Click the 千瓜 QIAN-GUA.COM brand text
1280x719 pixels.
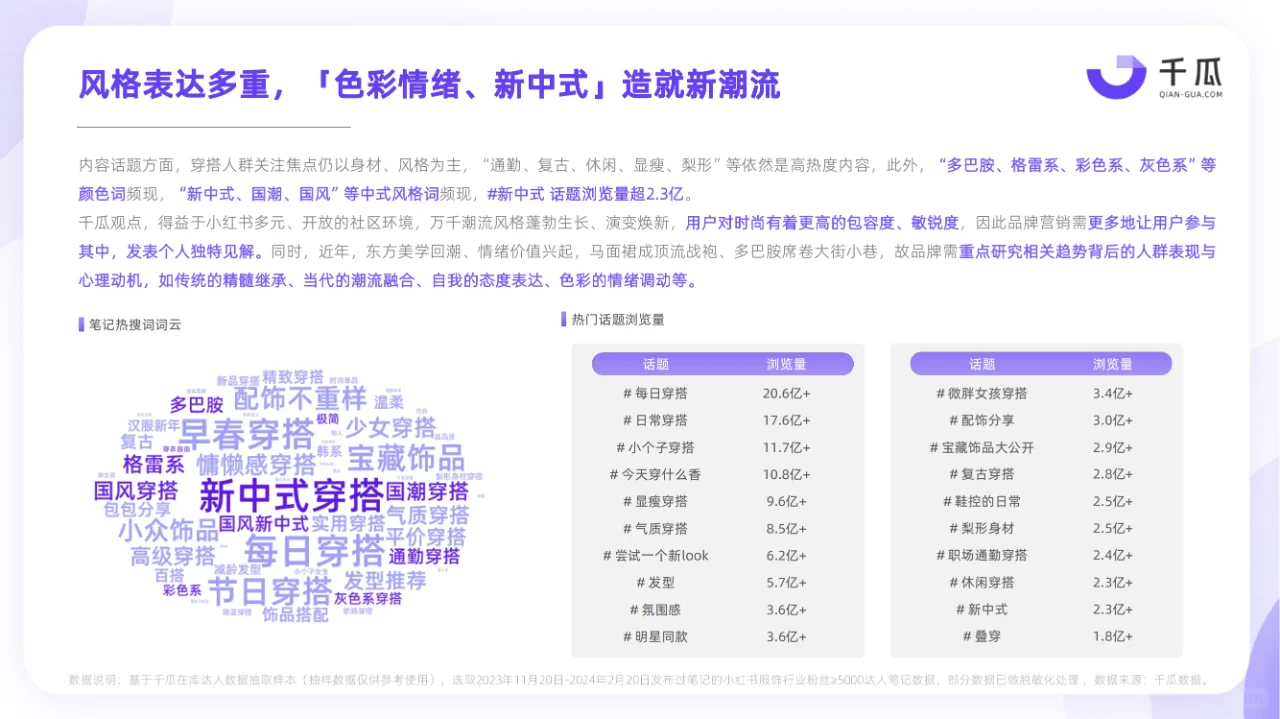coord(1191,79)
